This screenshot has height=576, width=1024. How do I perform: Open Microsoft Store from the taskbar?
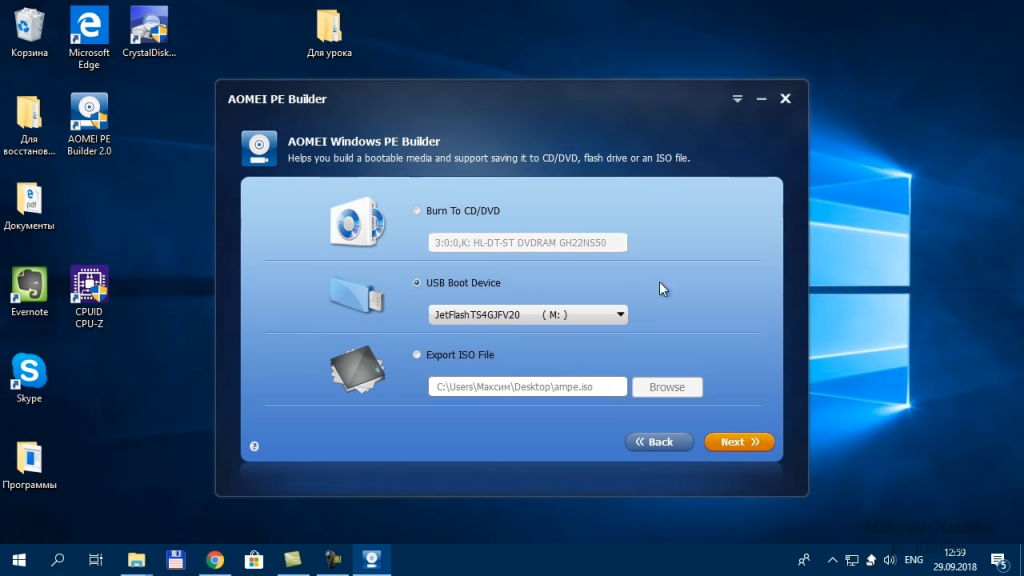click(253, 560)
